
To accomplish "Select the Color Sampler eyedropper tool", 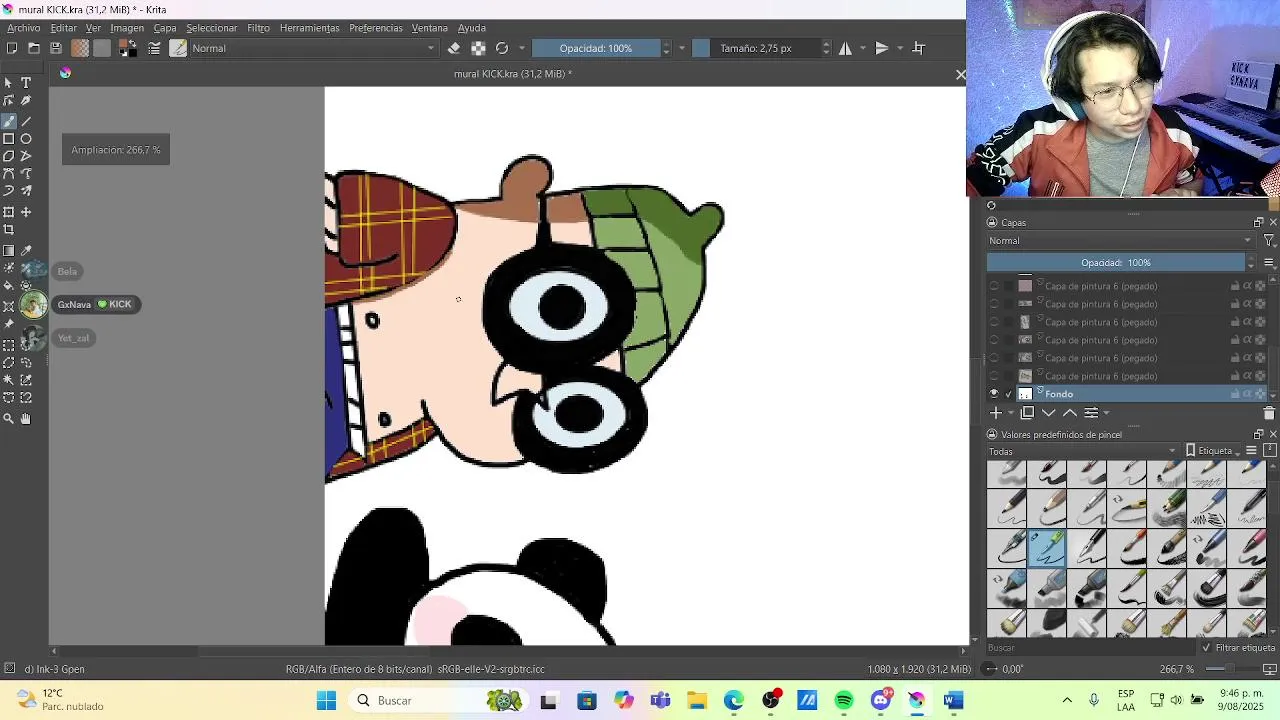I will (26, 251).
